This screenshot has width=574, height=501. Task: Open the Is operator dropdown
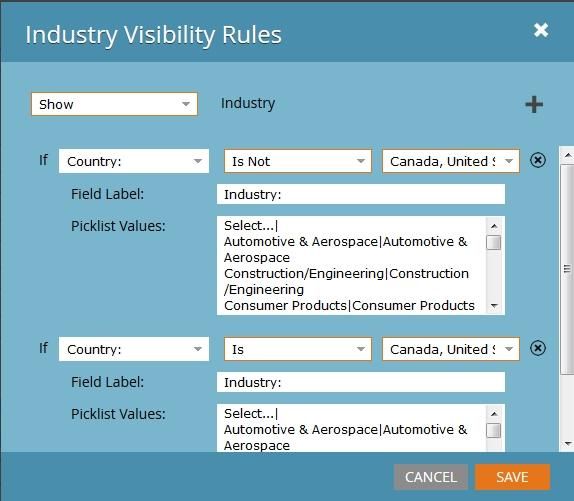(x=298, y=349)
